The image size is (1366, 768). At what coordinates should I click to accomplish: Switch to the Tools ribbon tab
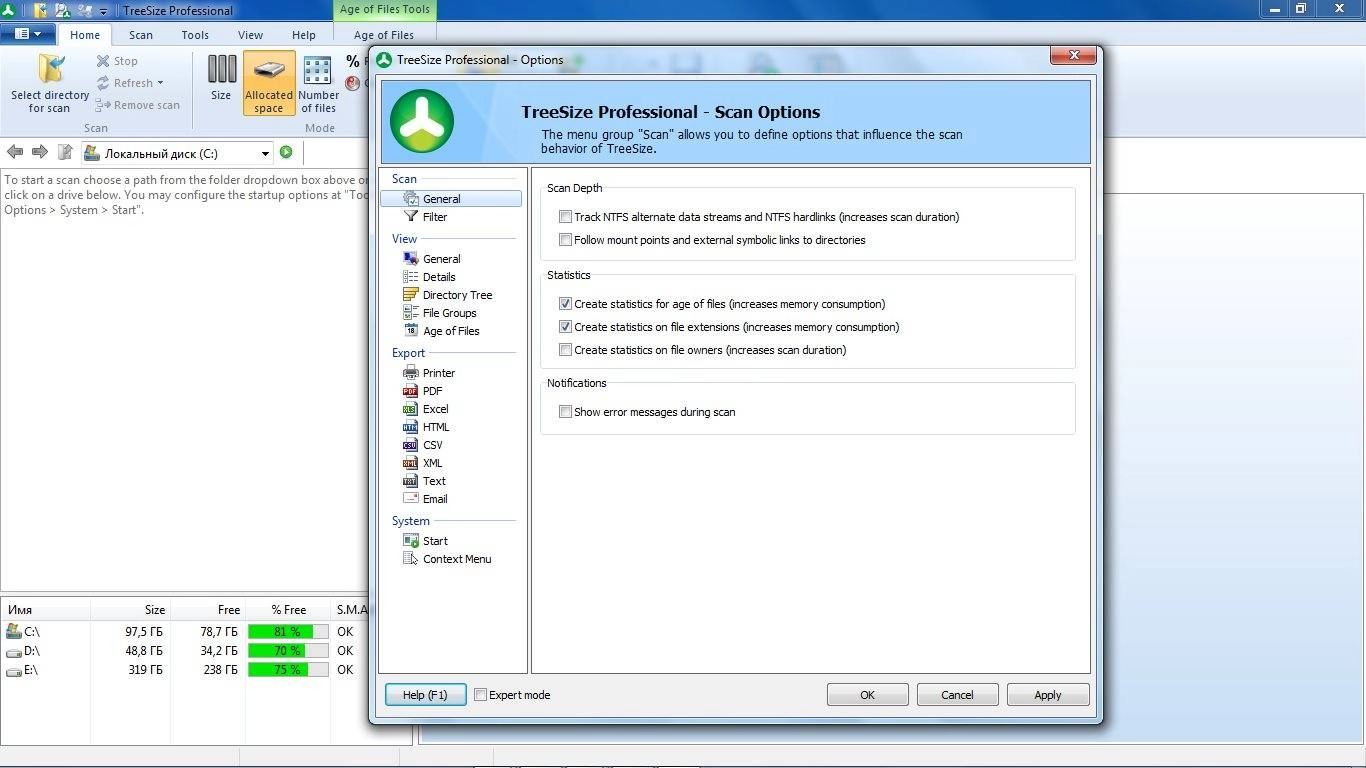195,35
